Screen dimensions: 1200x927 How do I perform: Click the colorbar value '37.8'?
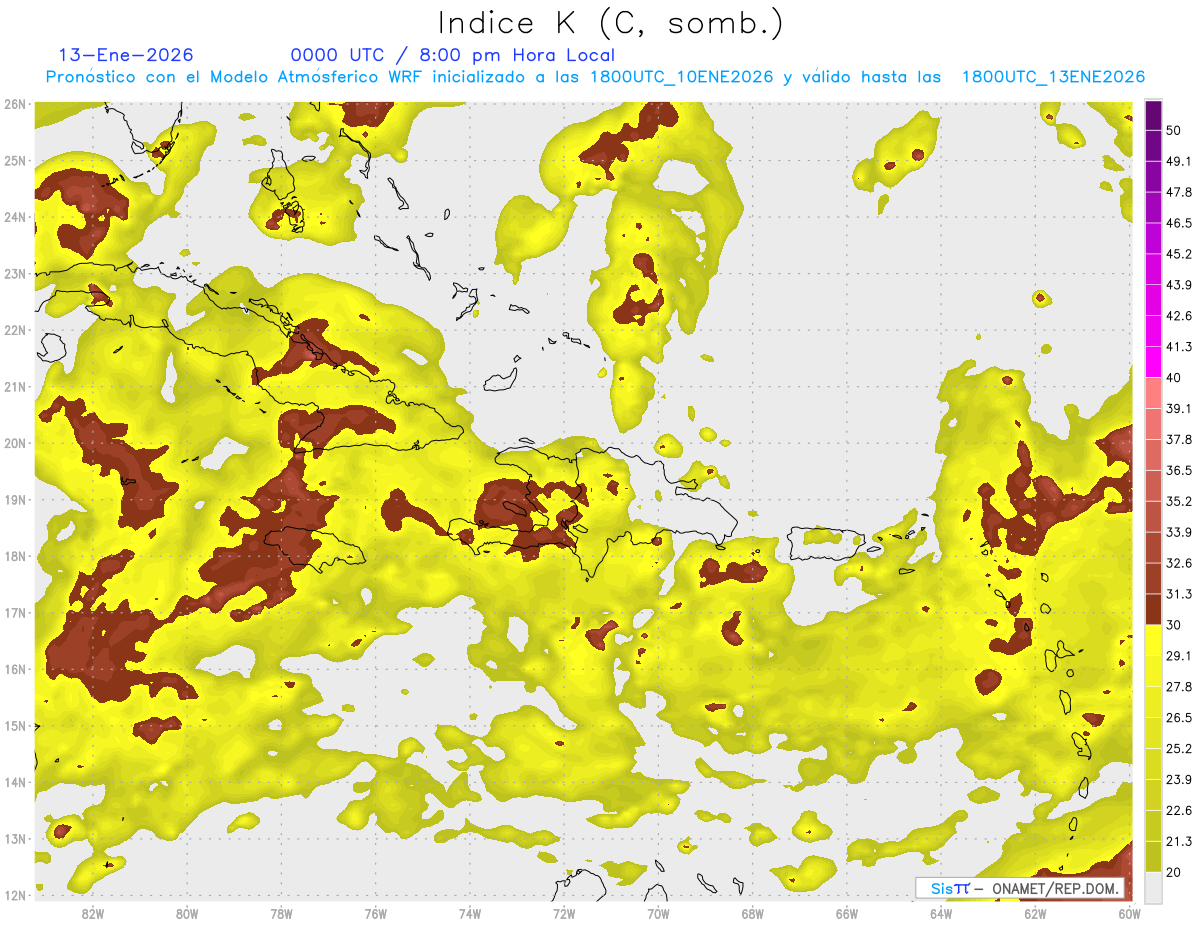click(1178, 439)
